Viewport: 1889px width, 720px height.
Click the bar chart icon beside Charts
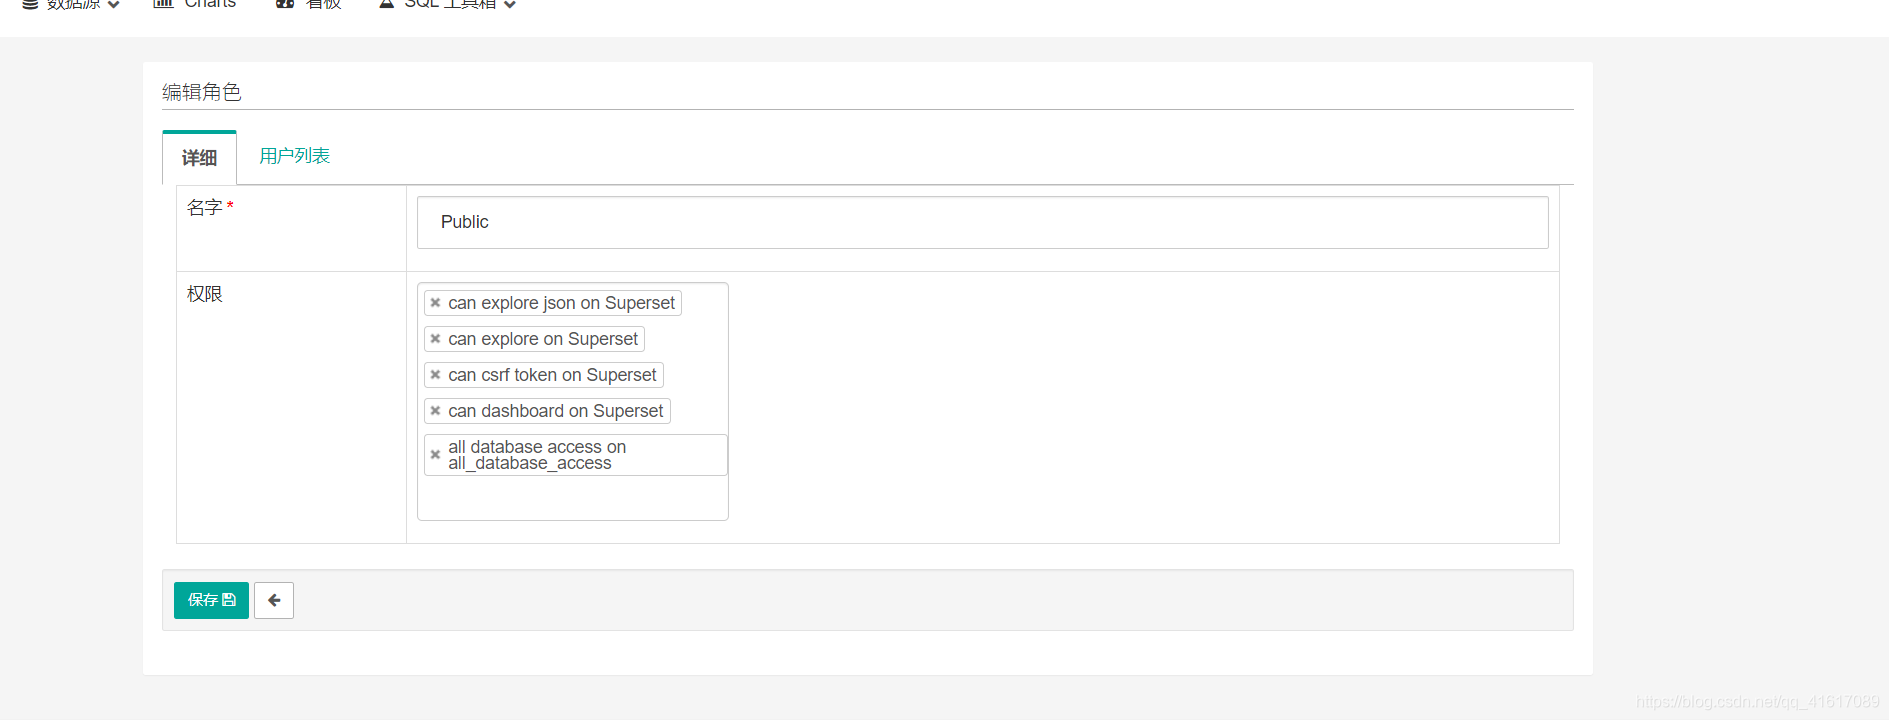[161, 4]
